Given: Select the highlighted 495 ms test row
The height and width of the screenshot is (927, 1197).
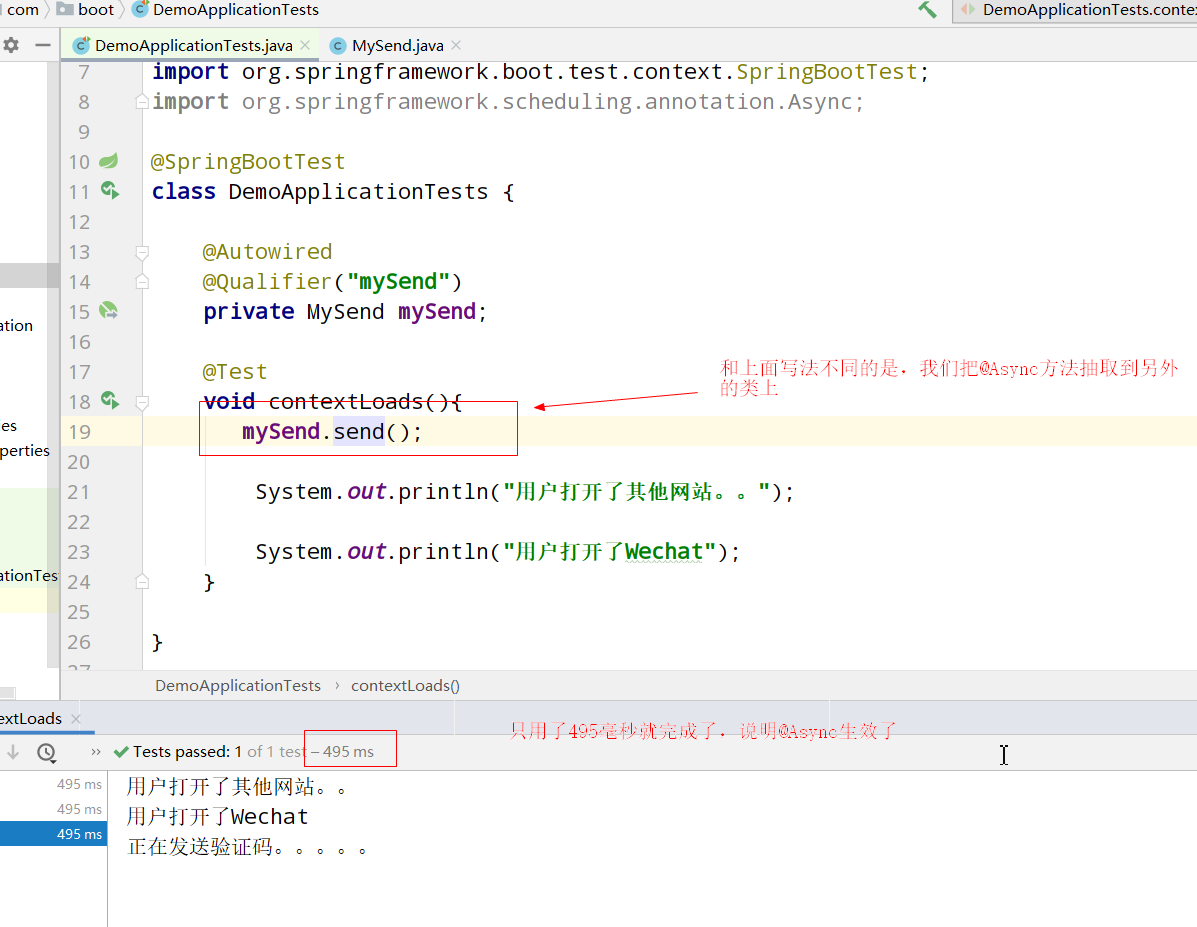Looking at the screenshot, I should point(53,834).
